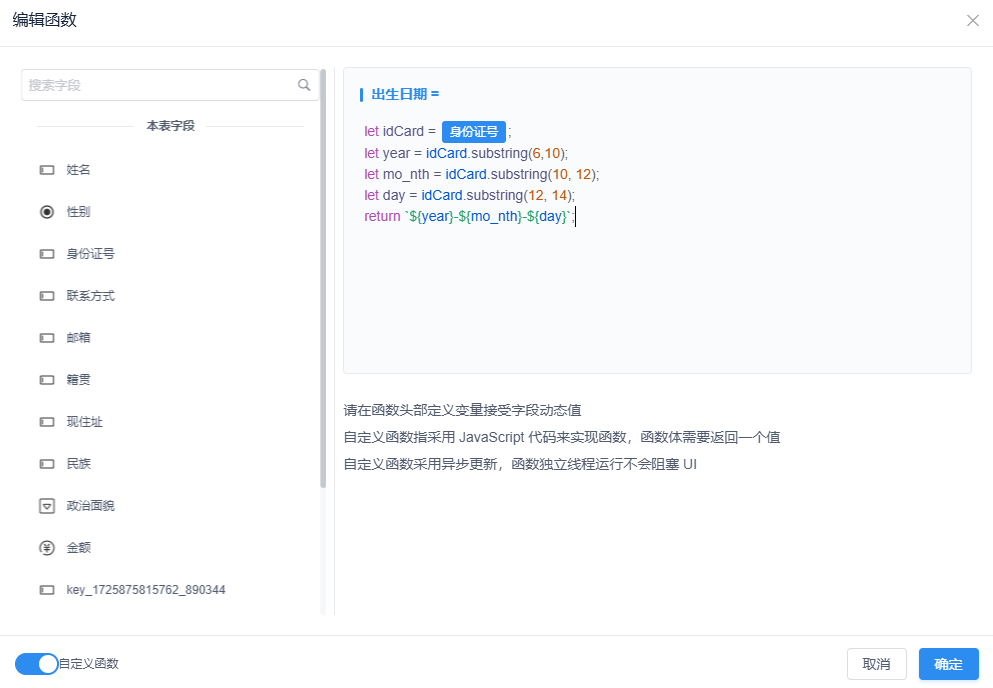The image size is (993, 688).
Task: Click the search magnifier icon in field search
Action: [x=304, y=85]
